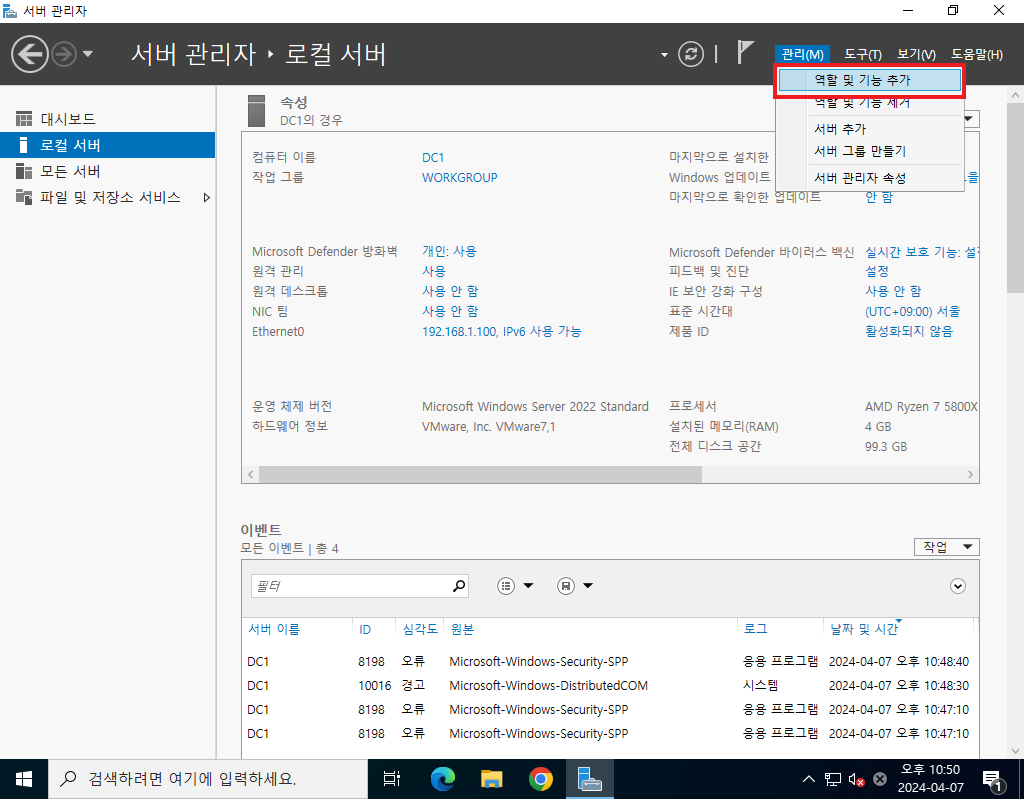This screenshot has height=799, width=1024.
Task: Open 서버 관리자 속성 menu entry
Action: point(869,178)
